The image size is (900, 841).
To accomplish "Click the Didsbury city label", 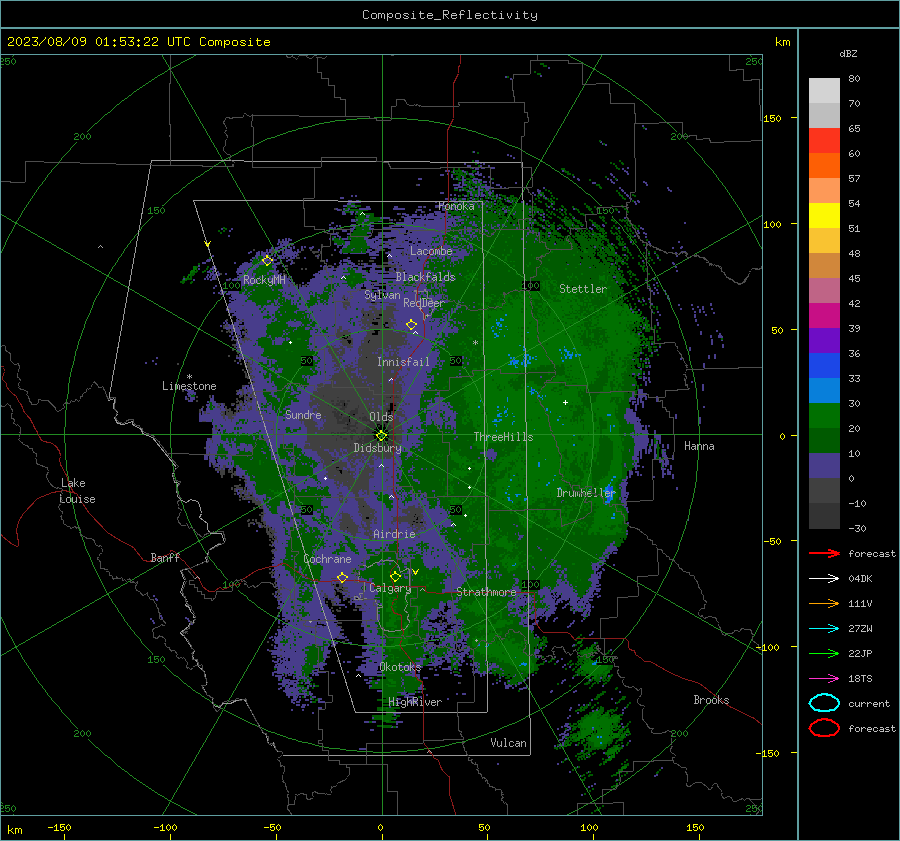I will coord(377,448).
